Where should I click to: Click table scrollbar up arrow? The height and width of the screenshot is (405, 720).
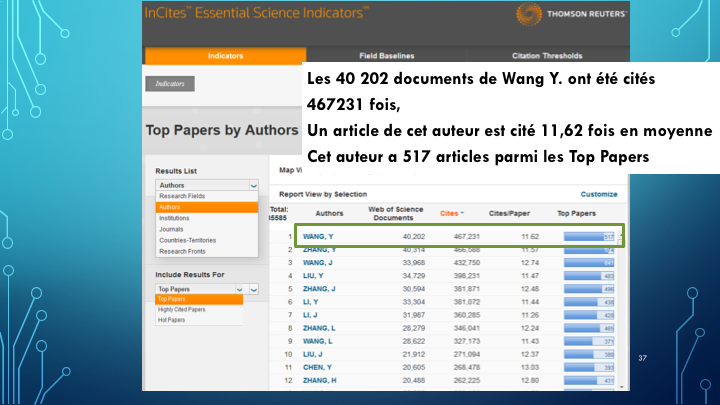tap(621, 236)
